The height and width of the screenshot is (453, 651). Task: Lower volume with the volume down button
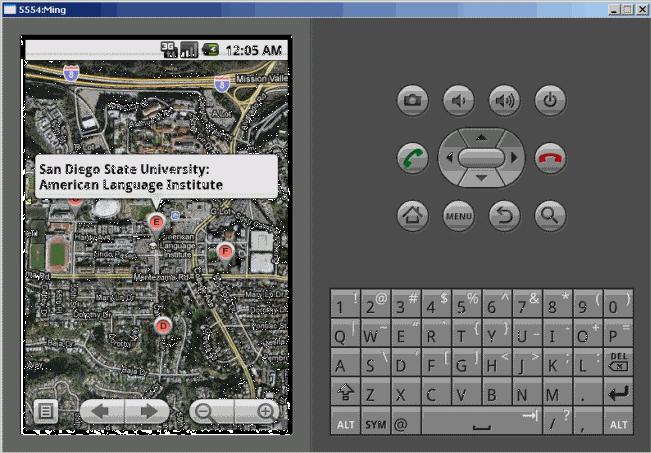(x=458, y=100)
